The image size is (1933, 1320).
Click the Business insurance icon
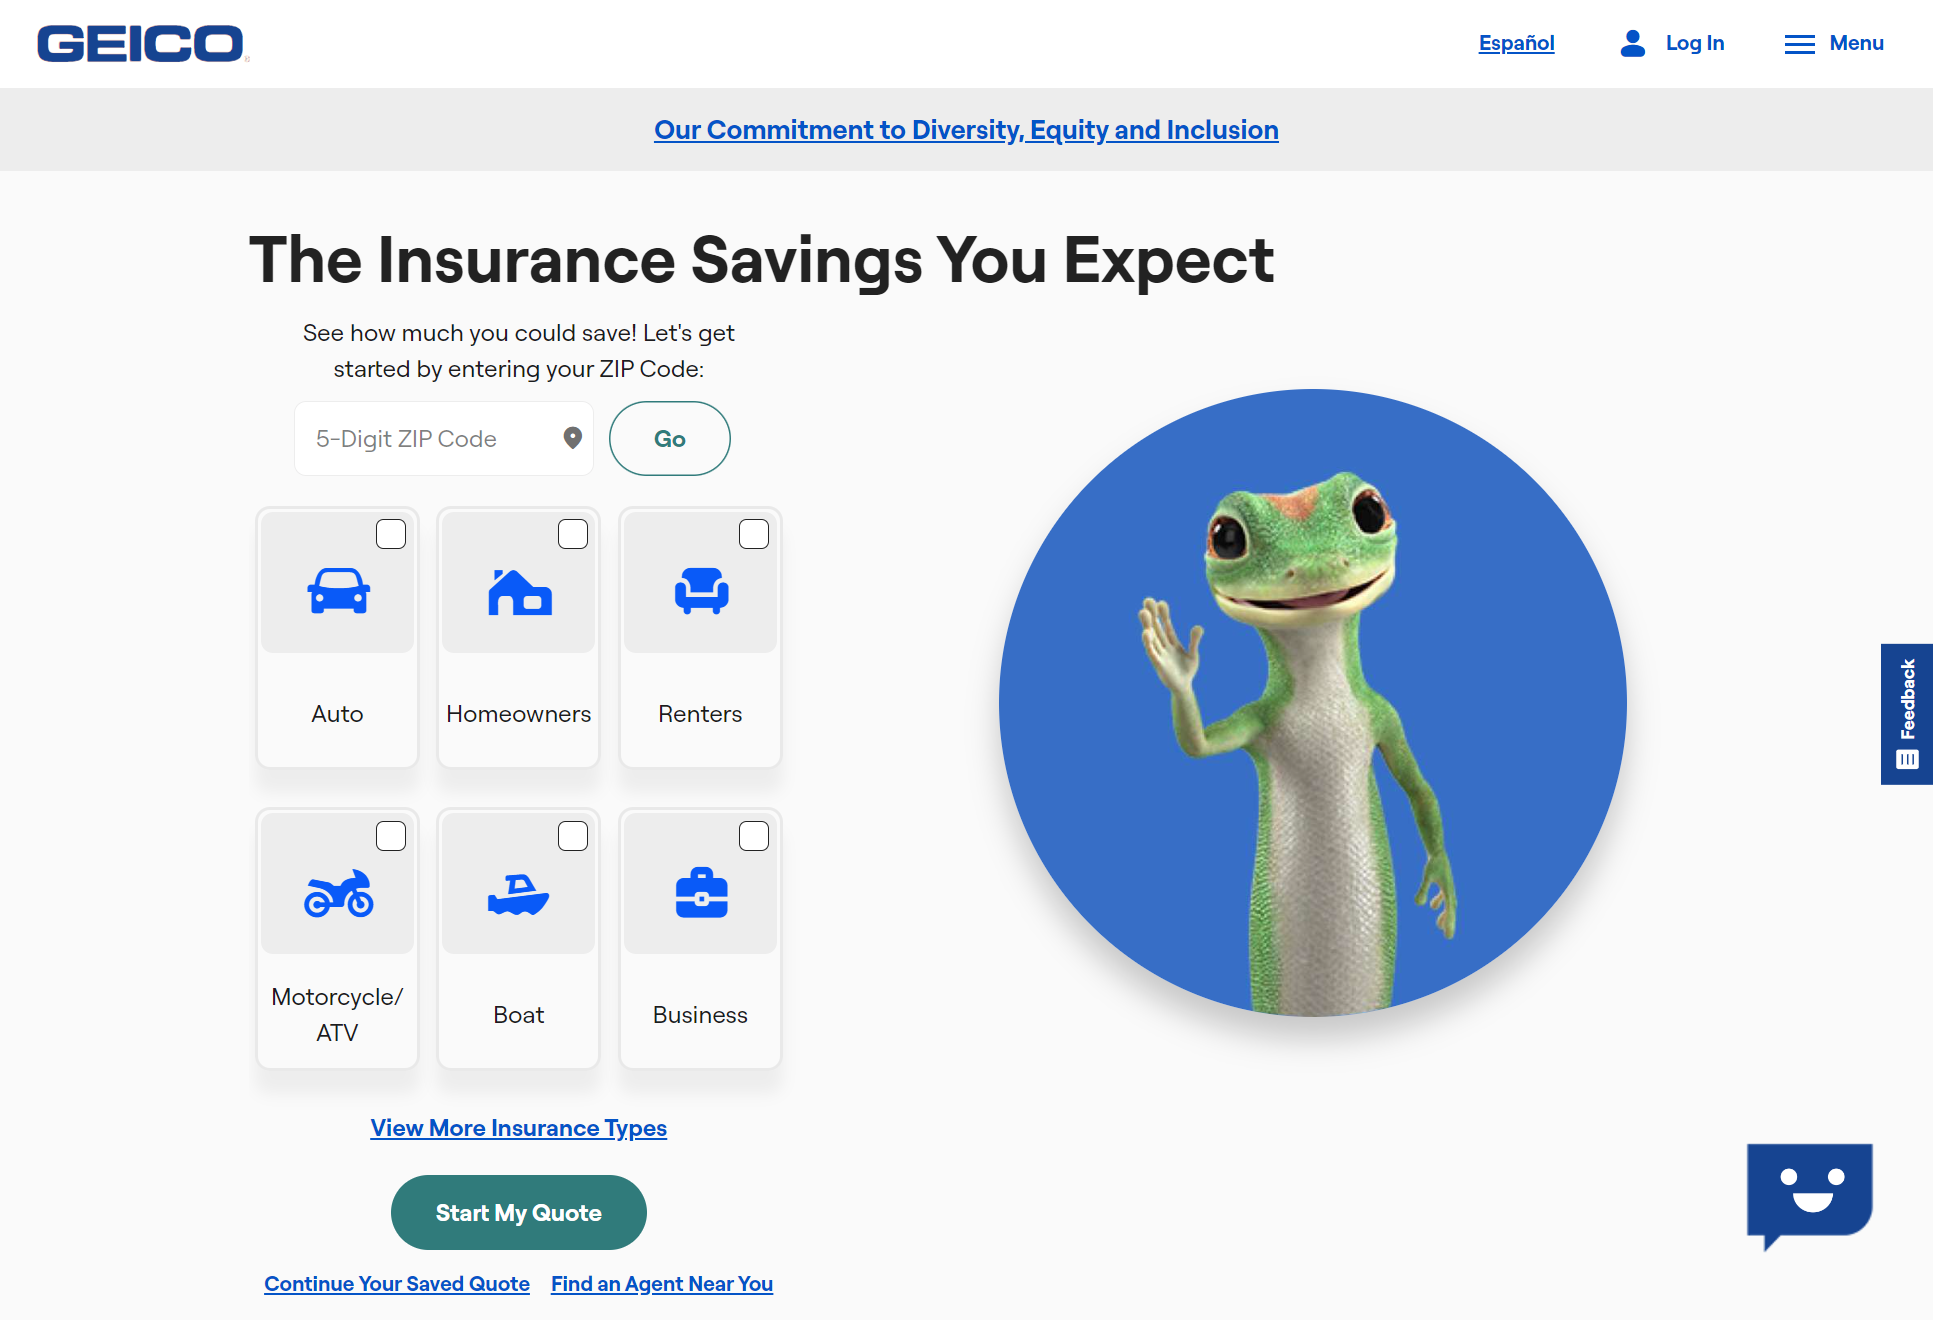click(701, 891)
